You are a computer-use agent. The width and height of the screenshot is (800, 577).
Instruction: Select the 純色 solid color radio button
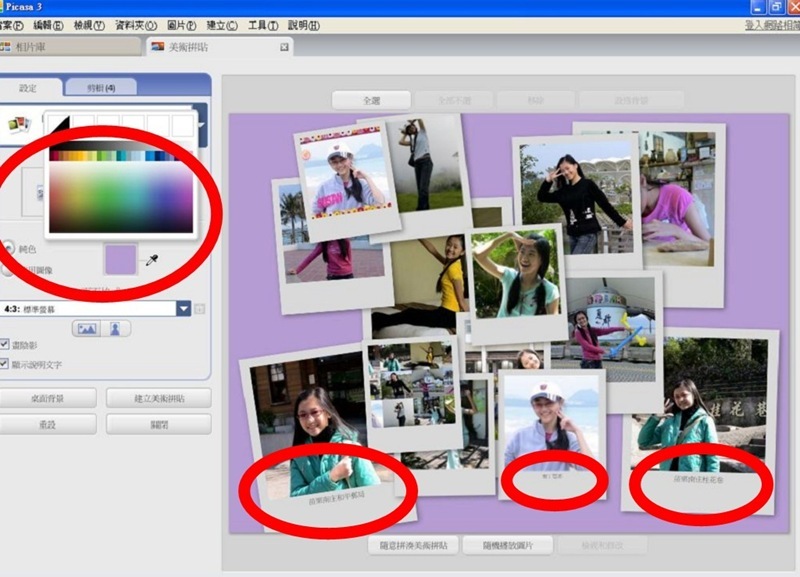(x=8, y=247)
